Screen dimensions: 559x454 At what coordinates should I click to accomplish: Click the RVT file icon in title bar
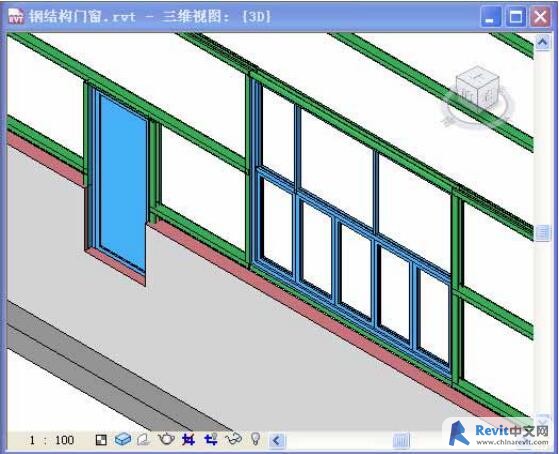pyautogui.click(x=16, y=16)
